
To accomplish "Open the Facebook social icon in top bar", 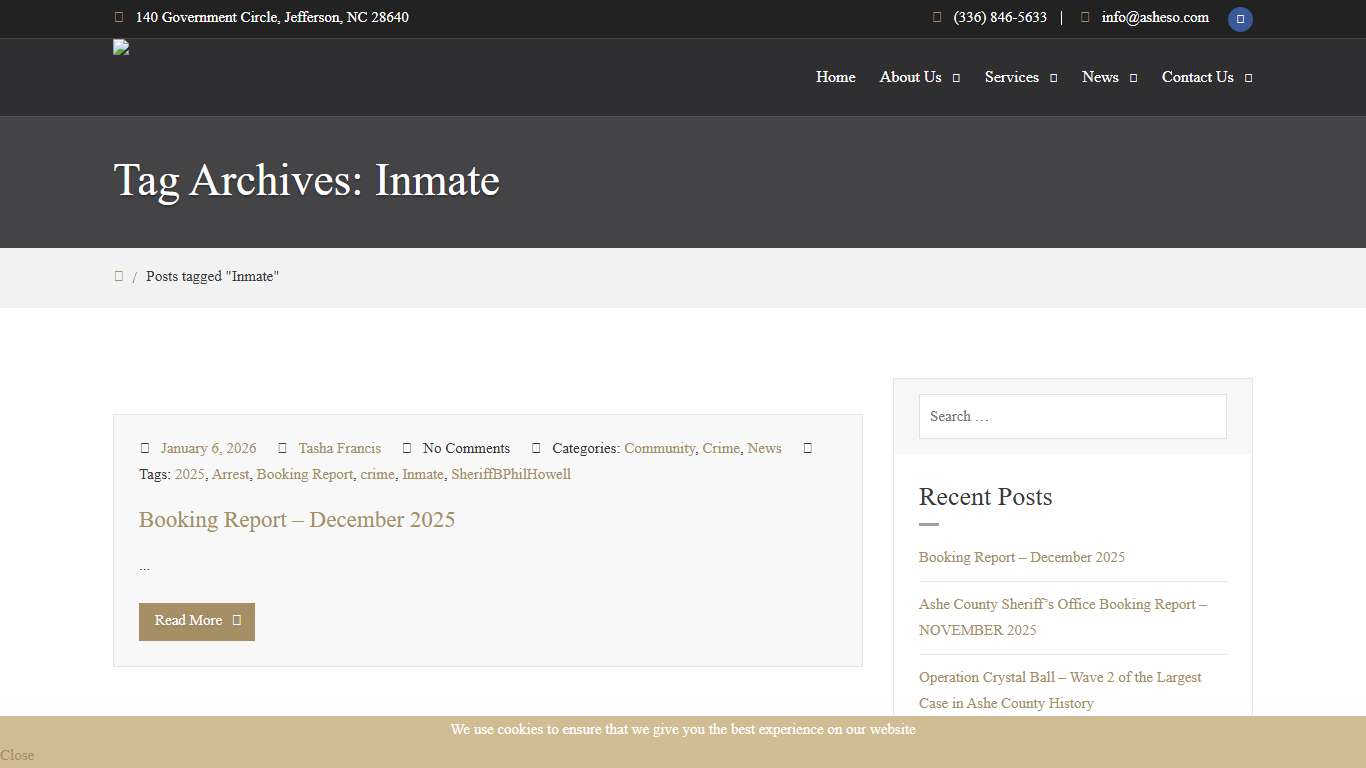I will point(1240,19).
